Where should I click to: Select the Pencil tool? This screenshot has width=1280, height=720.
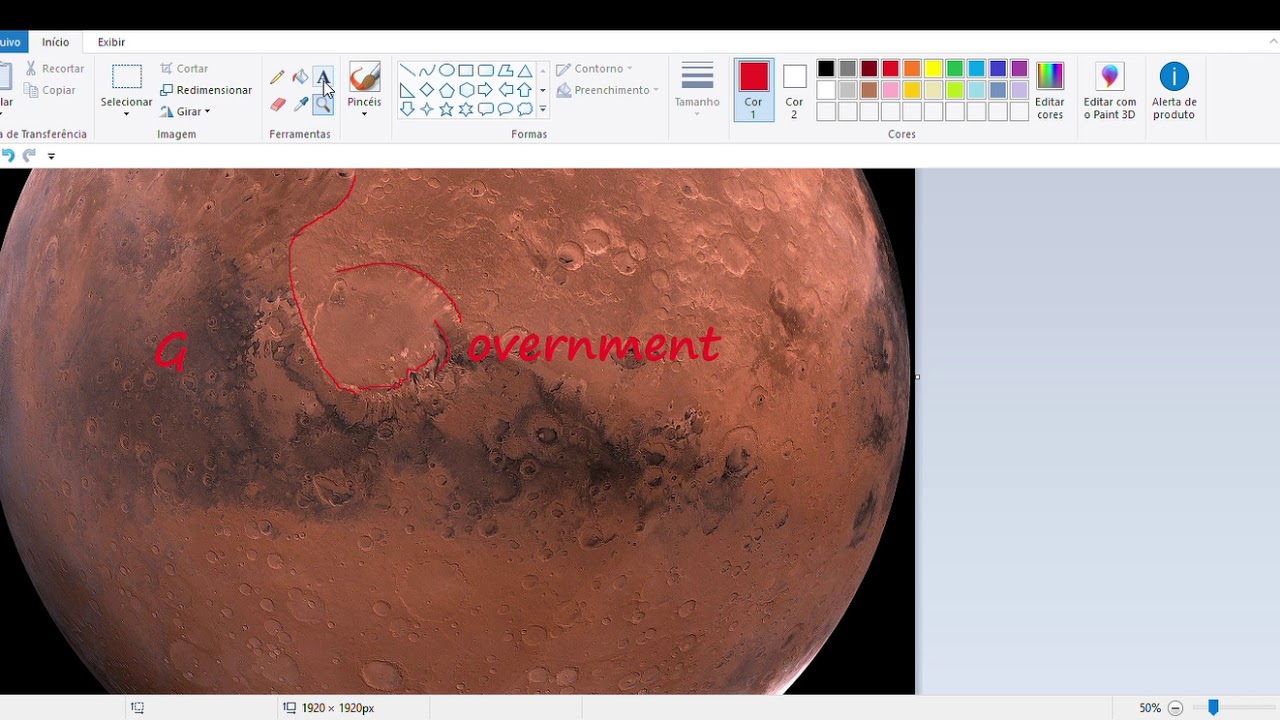277,78
